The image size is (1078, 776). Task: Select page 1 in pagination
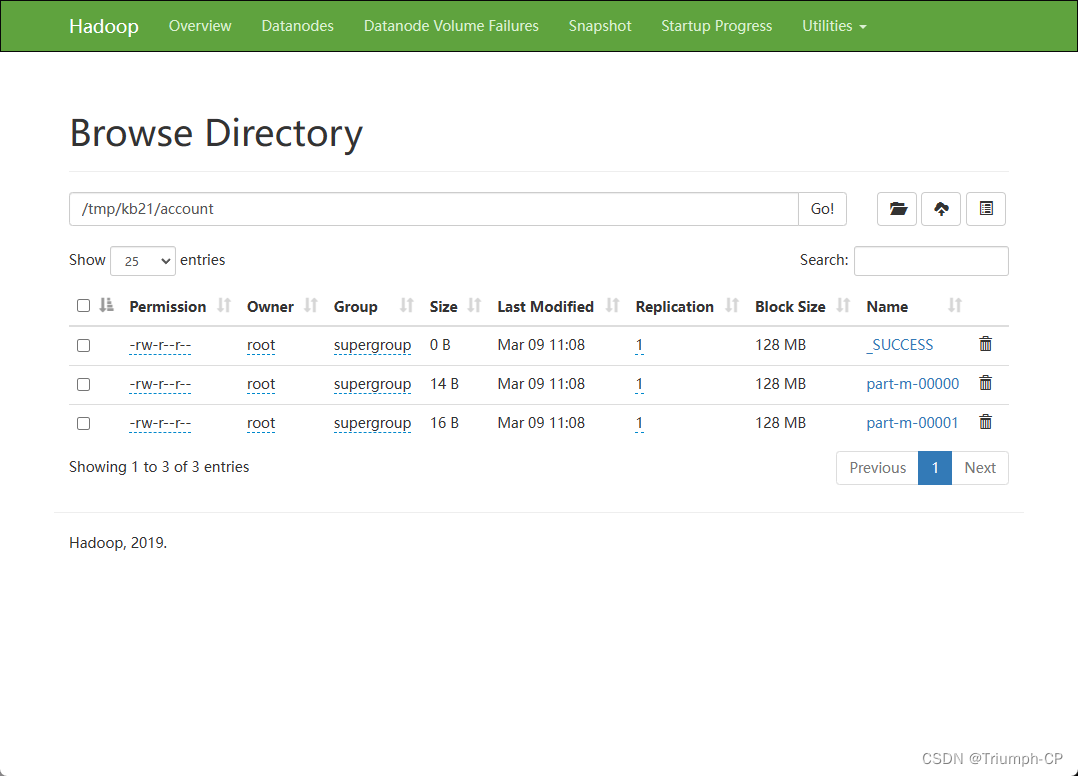pyautogui.click(x=935, y=468)
